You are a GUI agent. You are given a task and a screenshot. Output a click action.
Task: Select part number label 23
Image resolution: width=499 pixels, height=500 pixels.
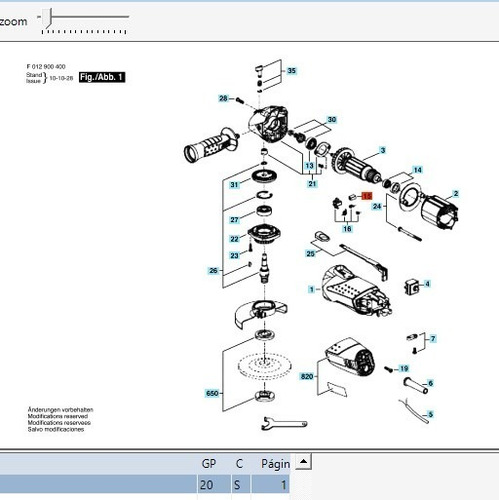tap(234, 255)
